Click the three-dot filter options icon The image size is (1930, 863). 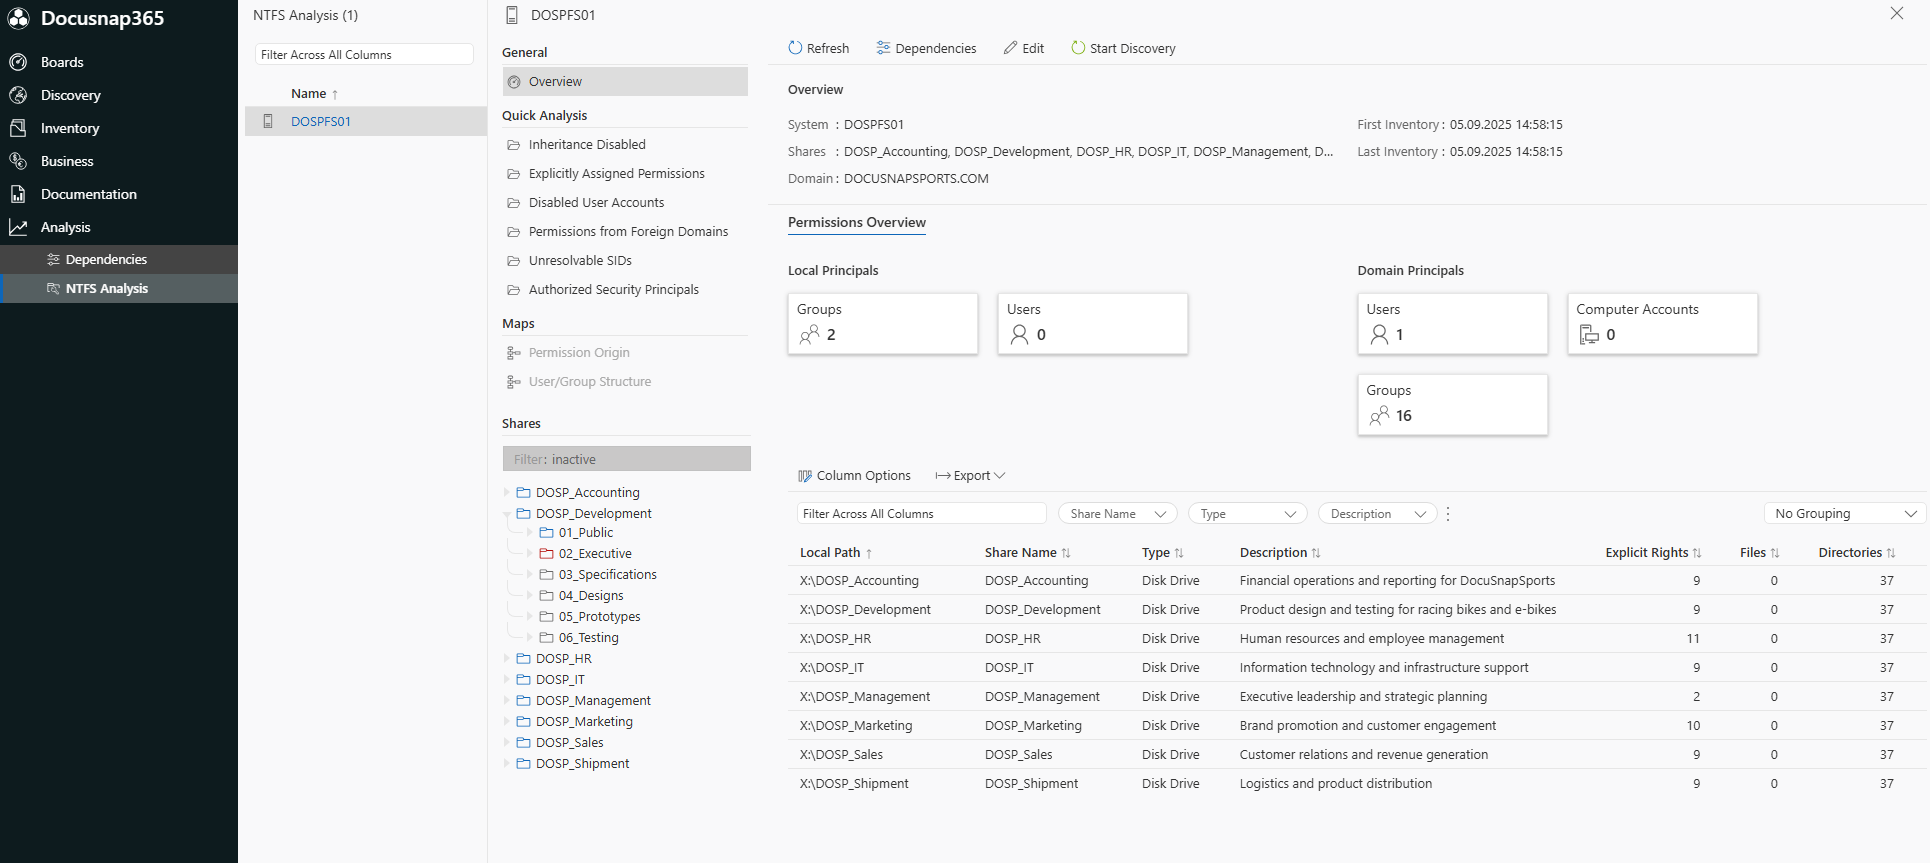coord(1448,514)
